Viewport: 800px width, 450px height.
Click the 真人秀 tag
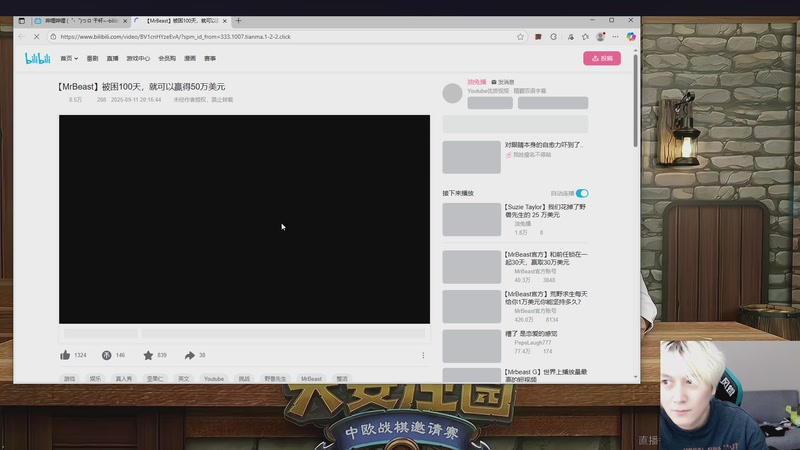pyautogui.click(x=123, y=379)
